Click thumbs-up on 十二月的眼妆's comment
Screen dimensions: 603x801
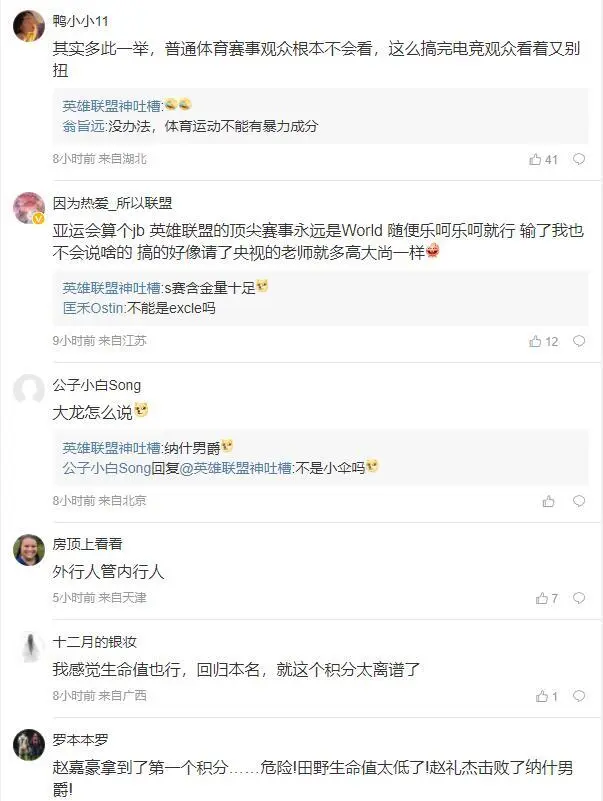(x=541, y=696)
